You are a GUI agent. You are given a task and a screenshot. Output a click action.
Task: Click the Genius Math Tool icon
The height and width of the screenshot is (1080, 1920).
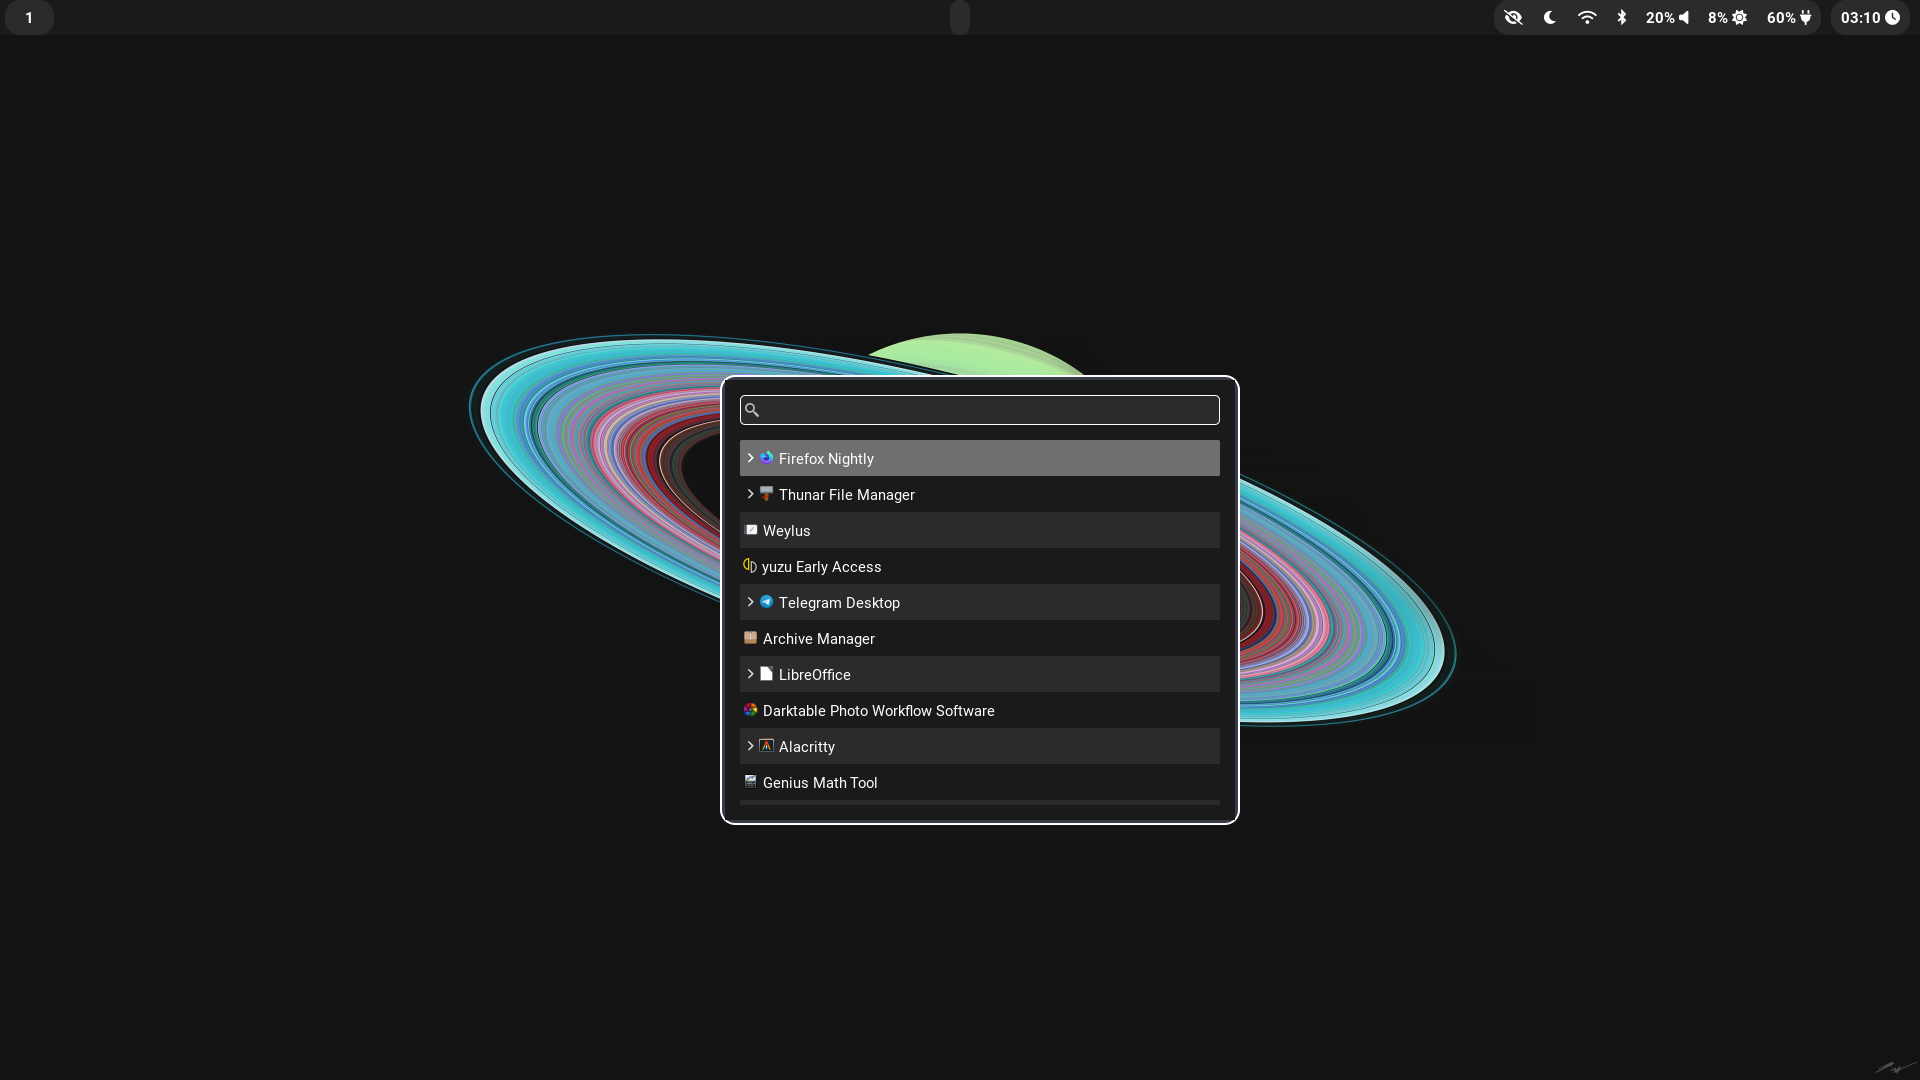click(750, 782)
